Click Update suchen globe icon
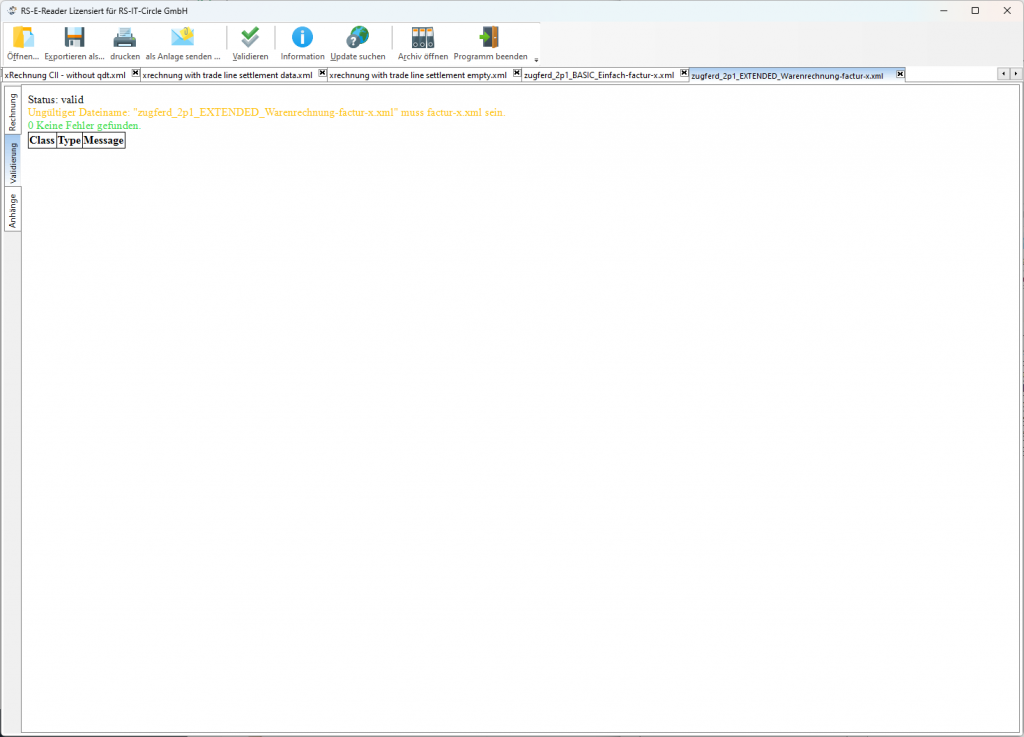This screenshot has width=1024, height=737. coord(357,38)
